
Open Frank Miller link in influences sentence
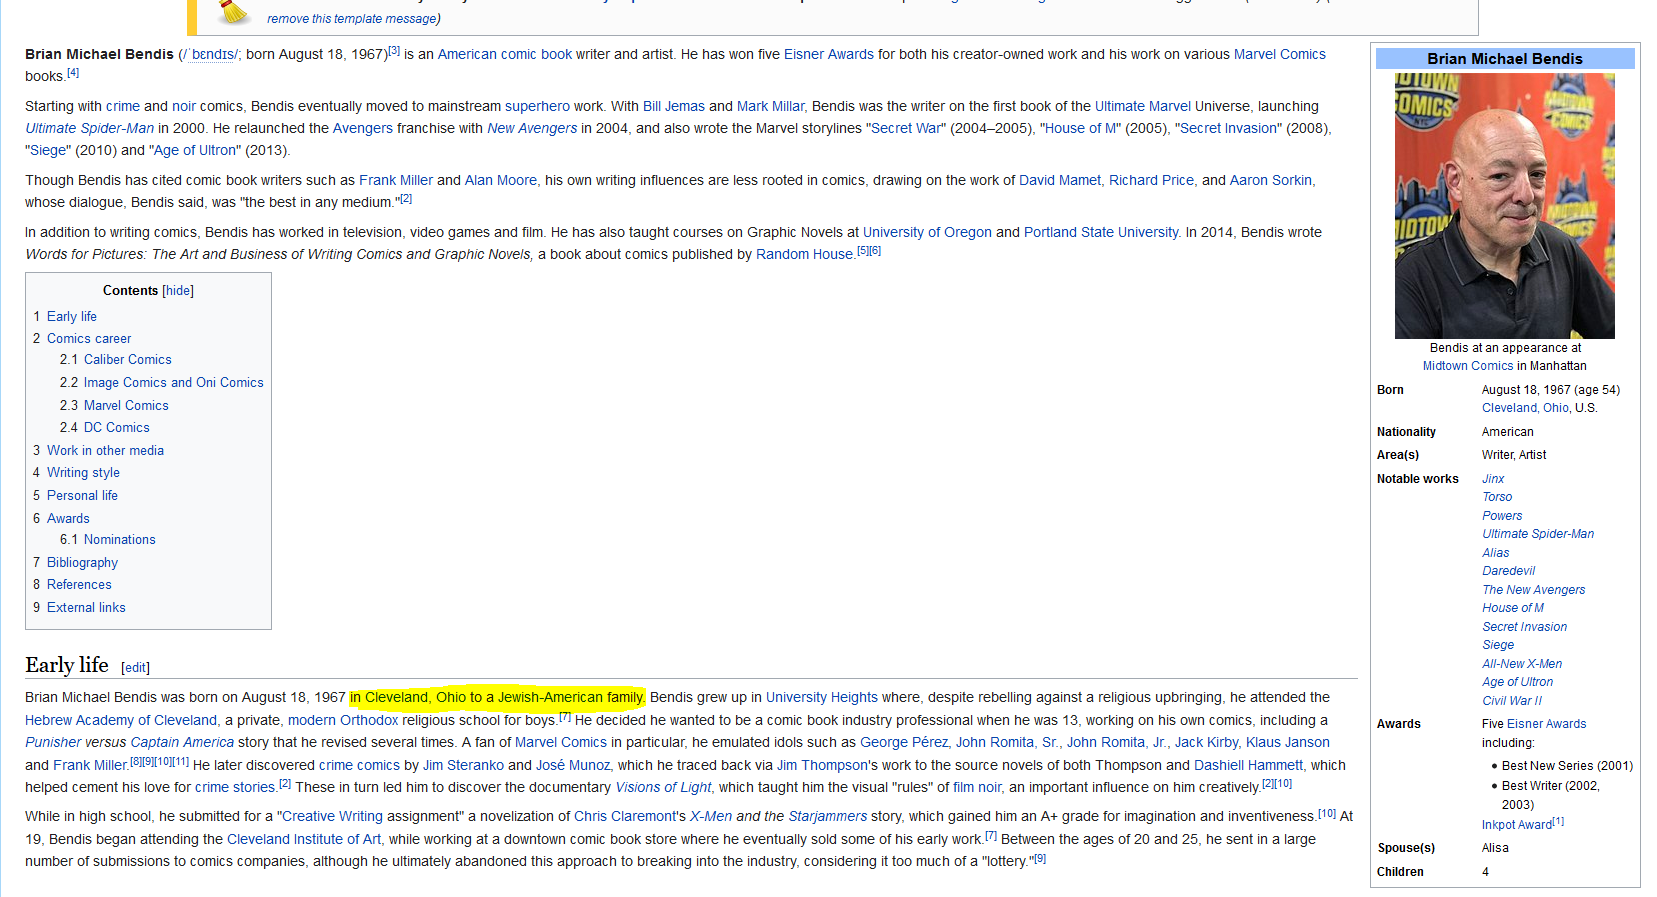pyautogui.click(x=396, y=181)
